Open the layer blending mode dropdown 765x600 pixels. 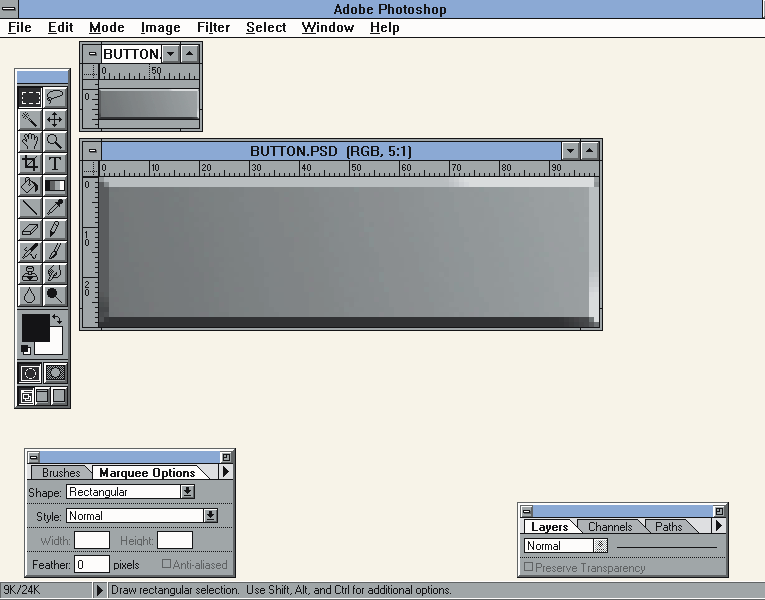pos(600,546)
